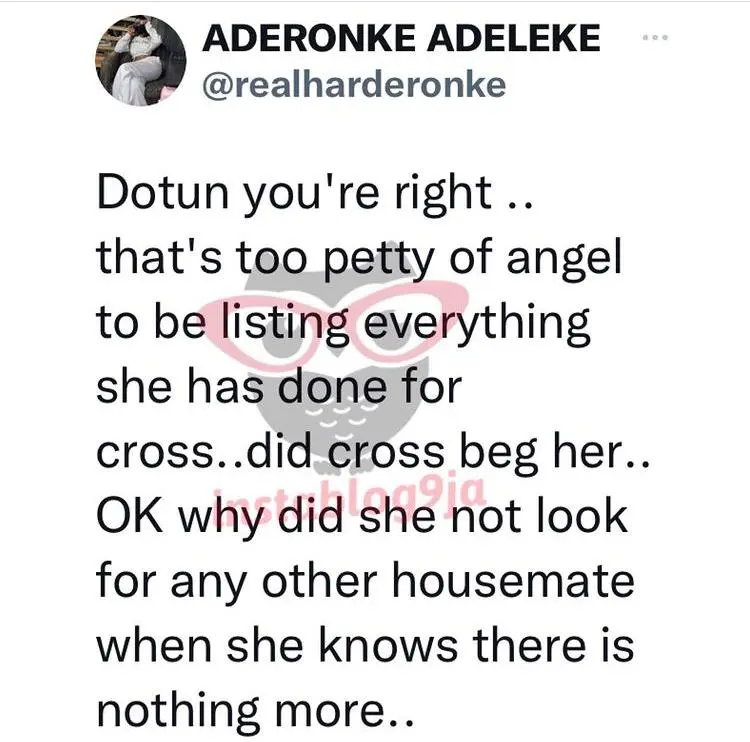
Task: Click the final line "nothing more.."
Action: point(255,709)
